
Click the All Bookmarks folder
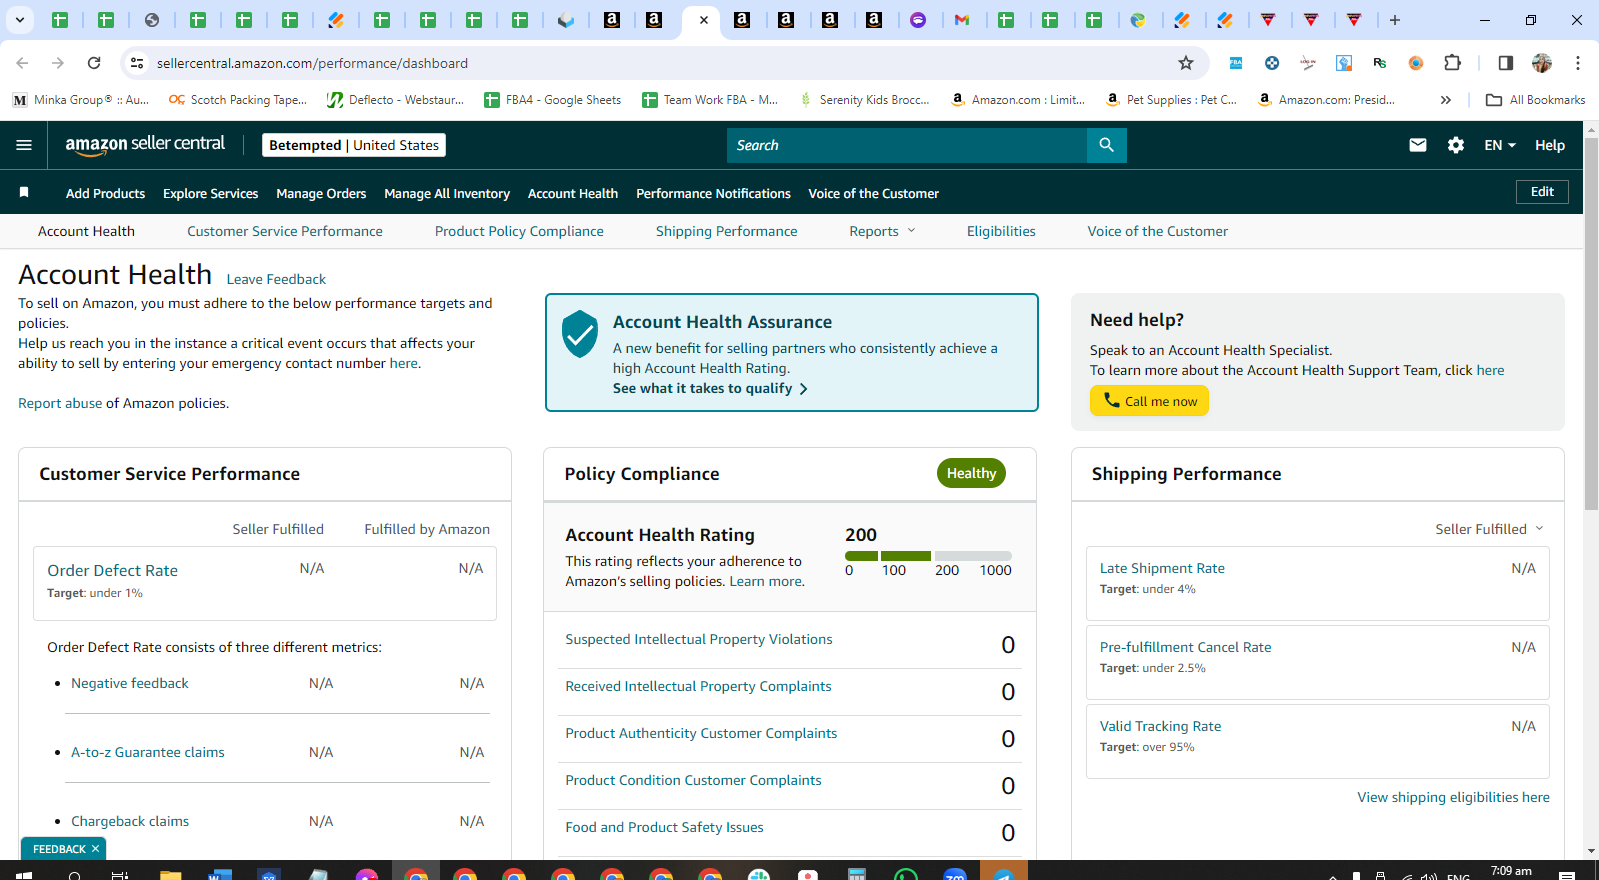1536,100
